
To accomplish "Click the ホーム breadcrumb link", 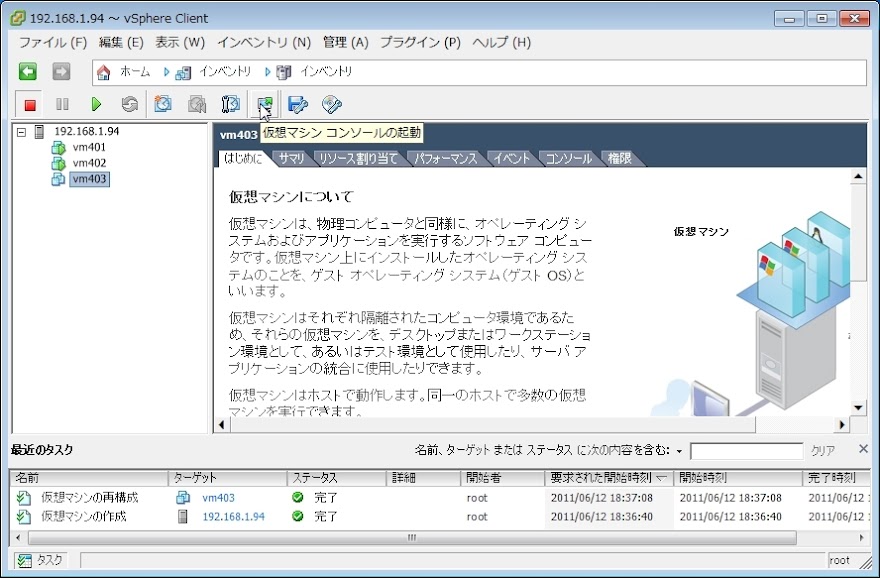I will pos(135,72).
